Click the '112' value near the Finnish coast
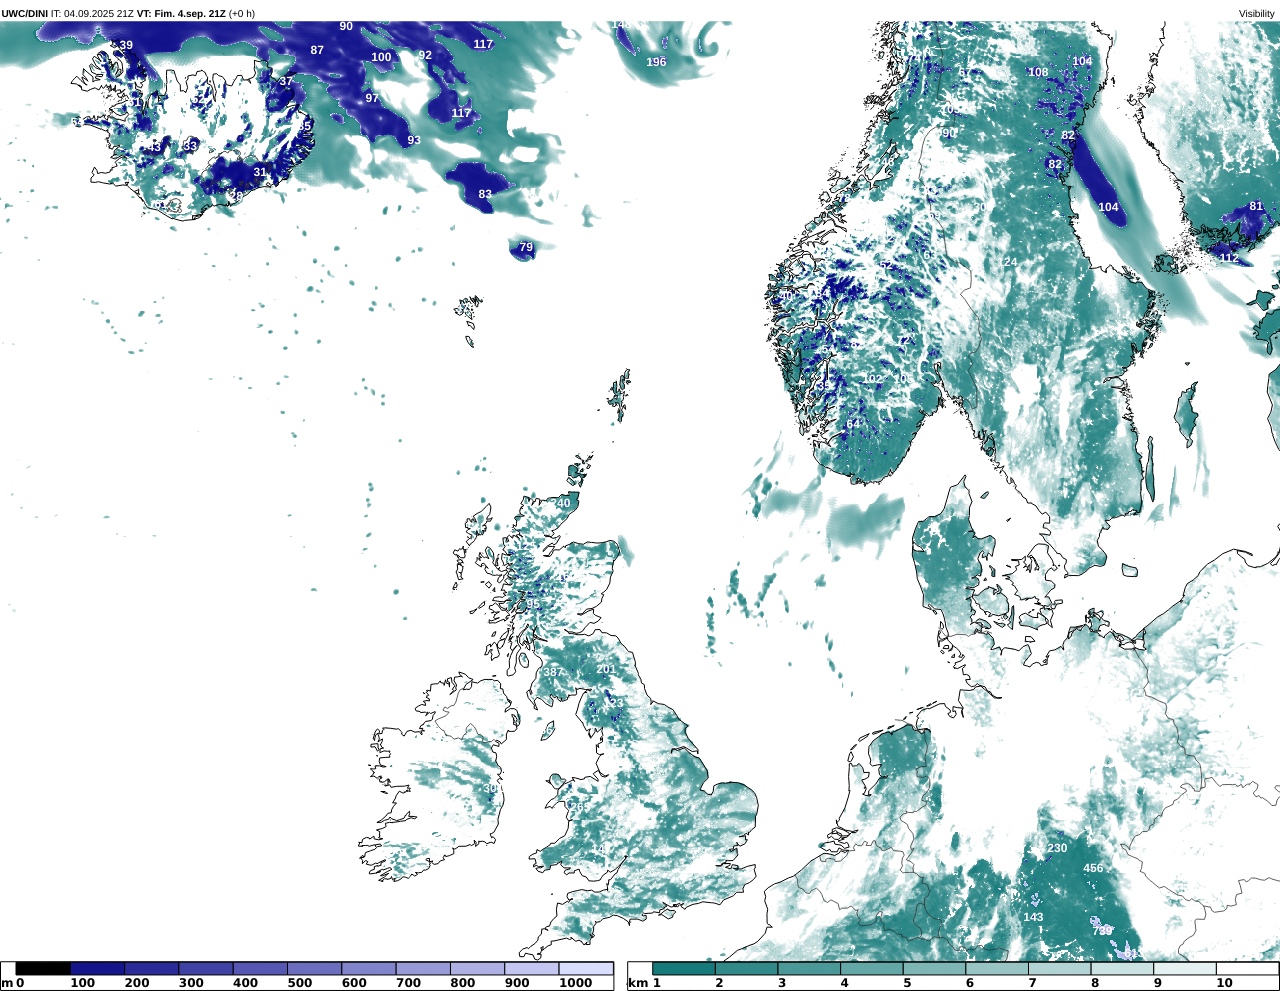Screen dimensions: 1280x991 pos(1229,258)
